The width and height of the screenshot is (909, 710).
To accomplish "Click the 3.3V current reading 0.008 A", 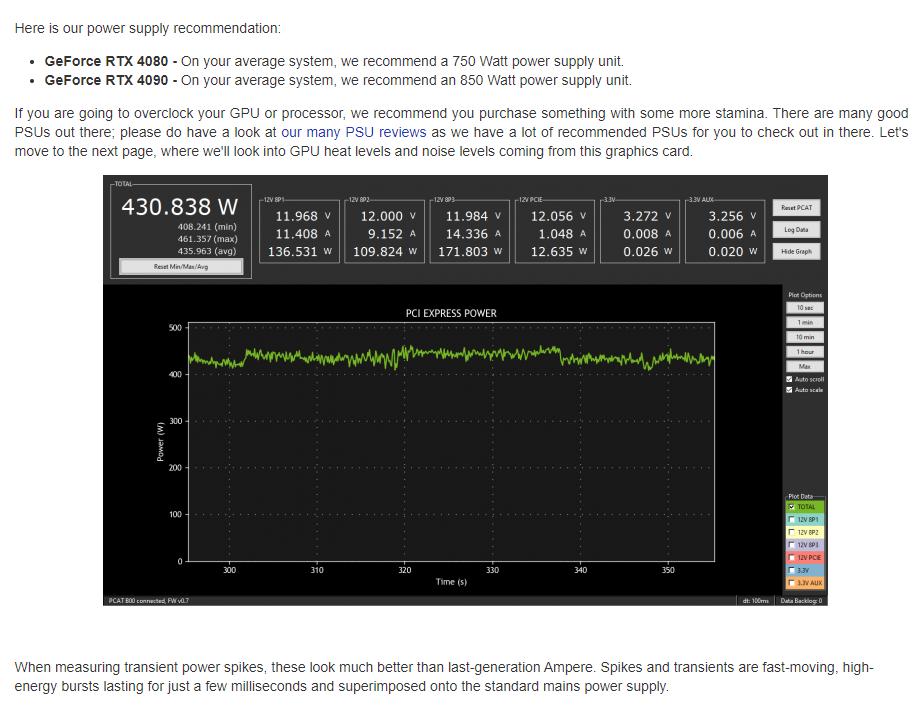I will click(x=646, y=234).
